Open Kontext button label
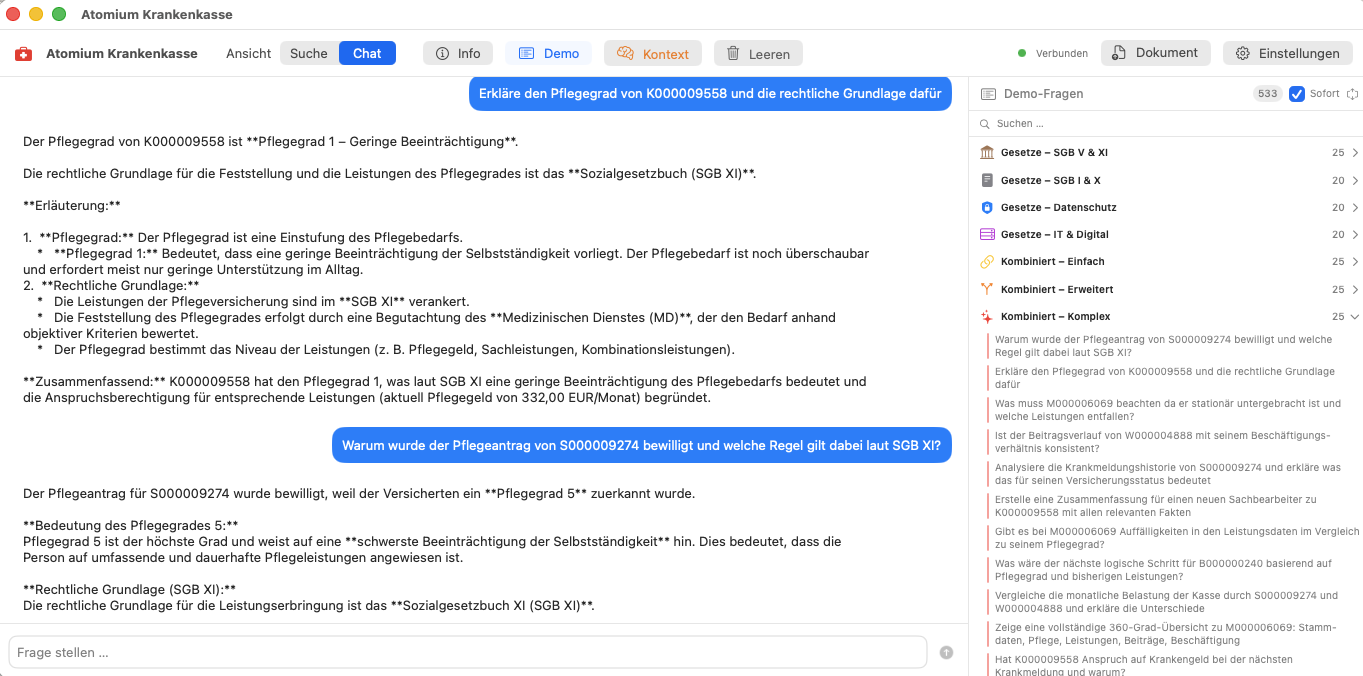1363x676 pixels. click(x=665, y=54)
